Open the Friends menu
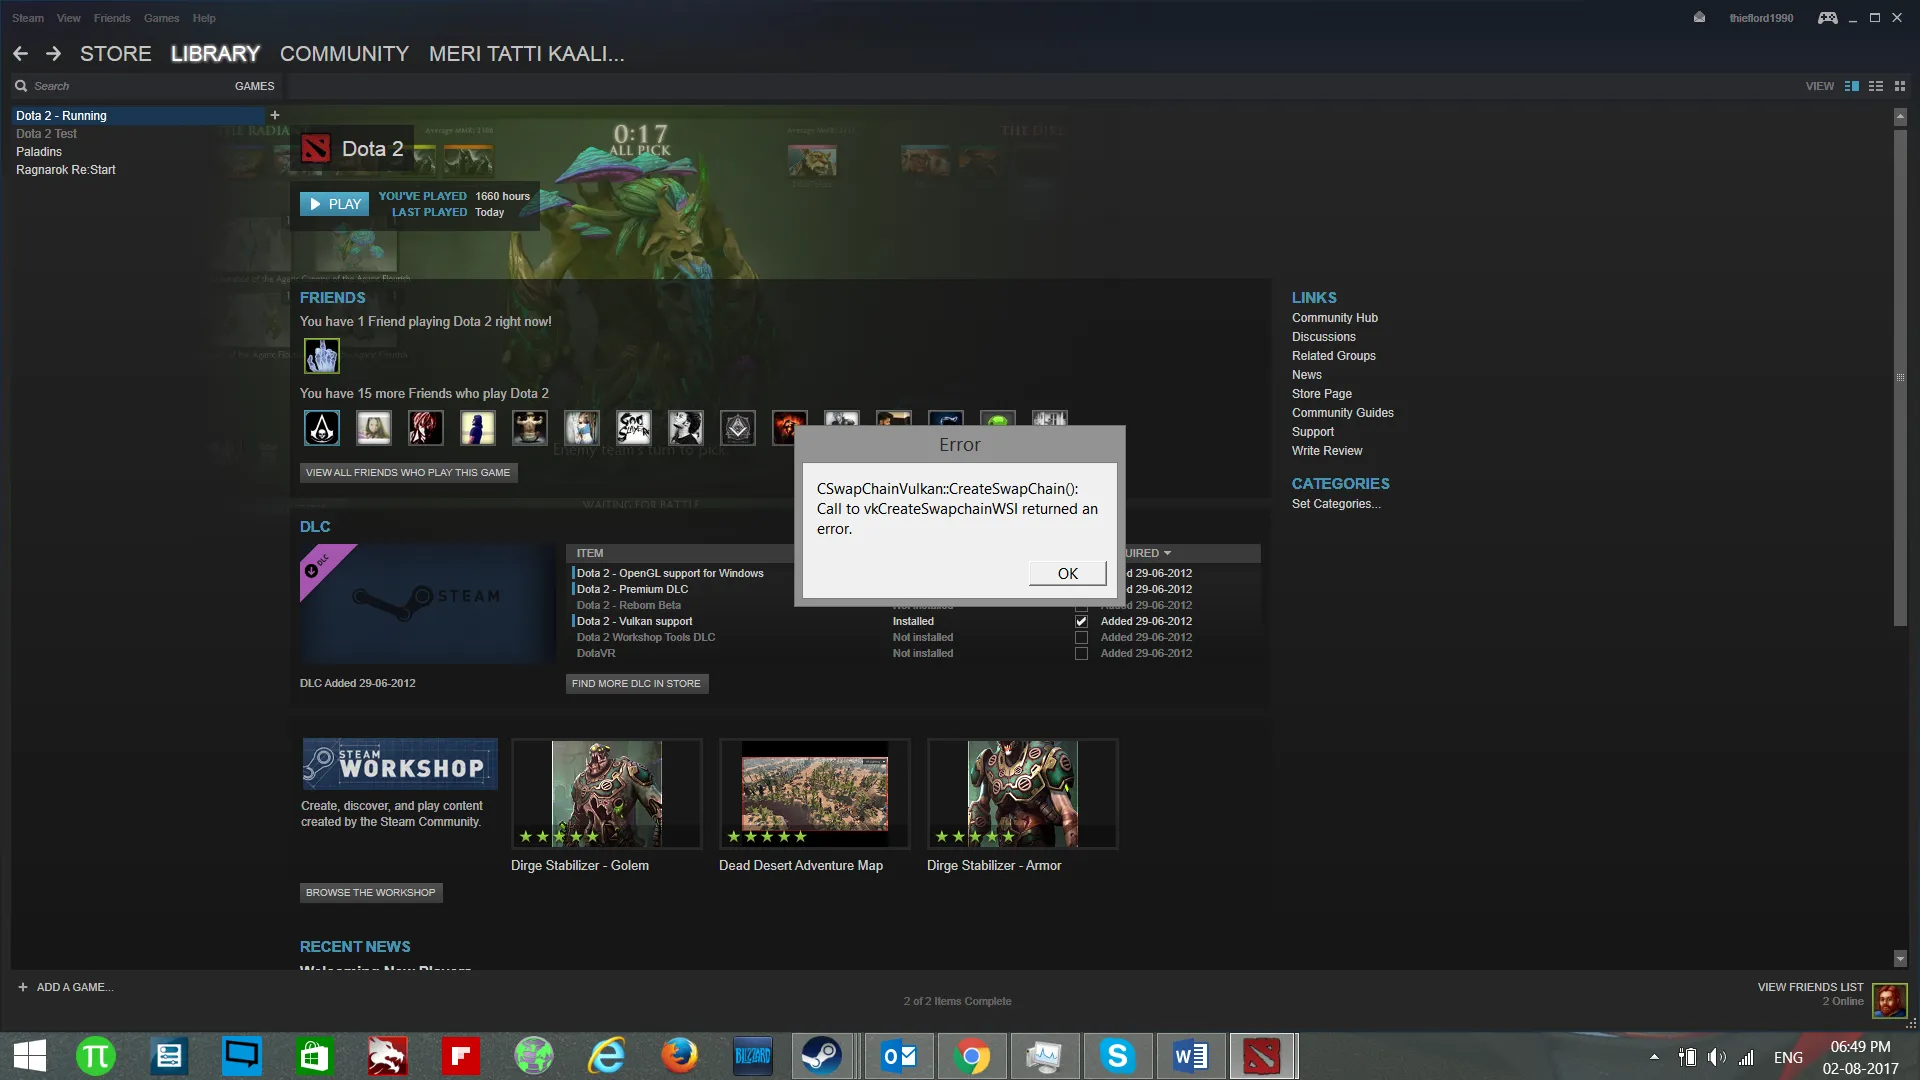 pos(112,18)
